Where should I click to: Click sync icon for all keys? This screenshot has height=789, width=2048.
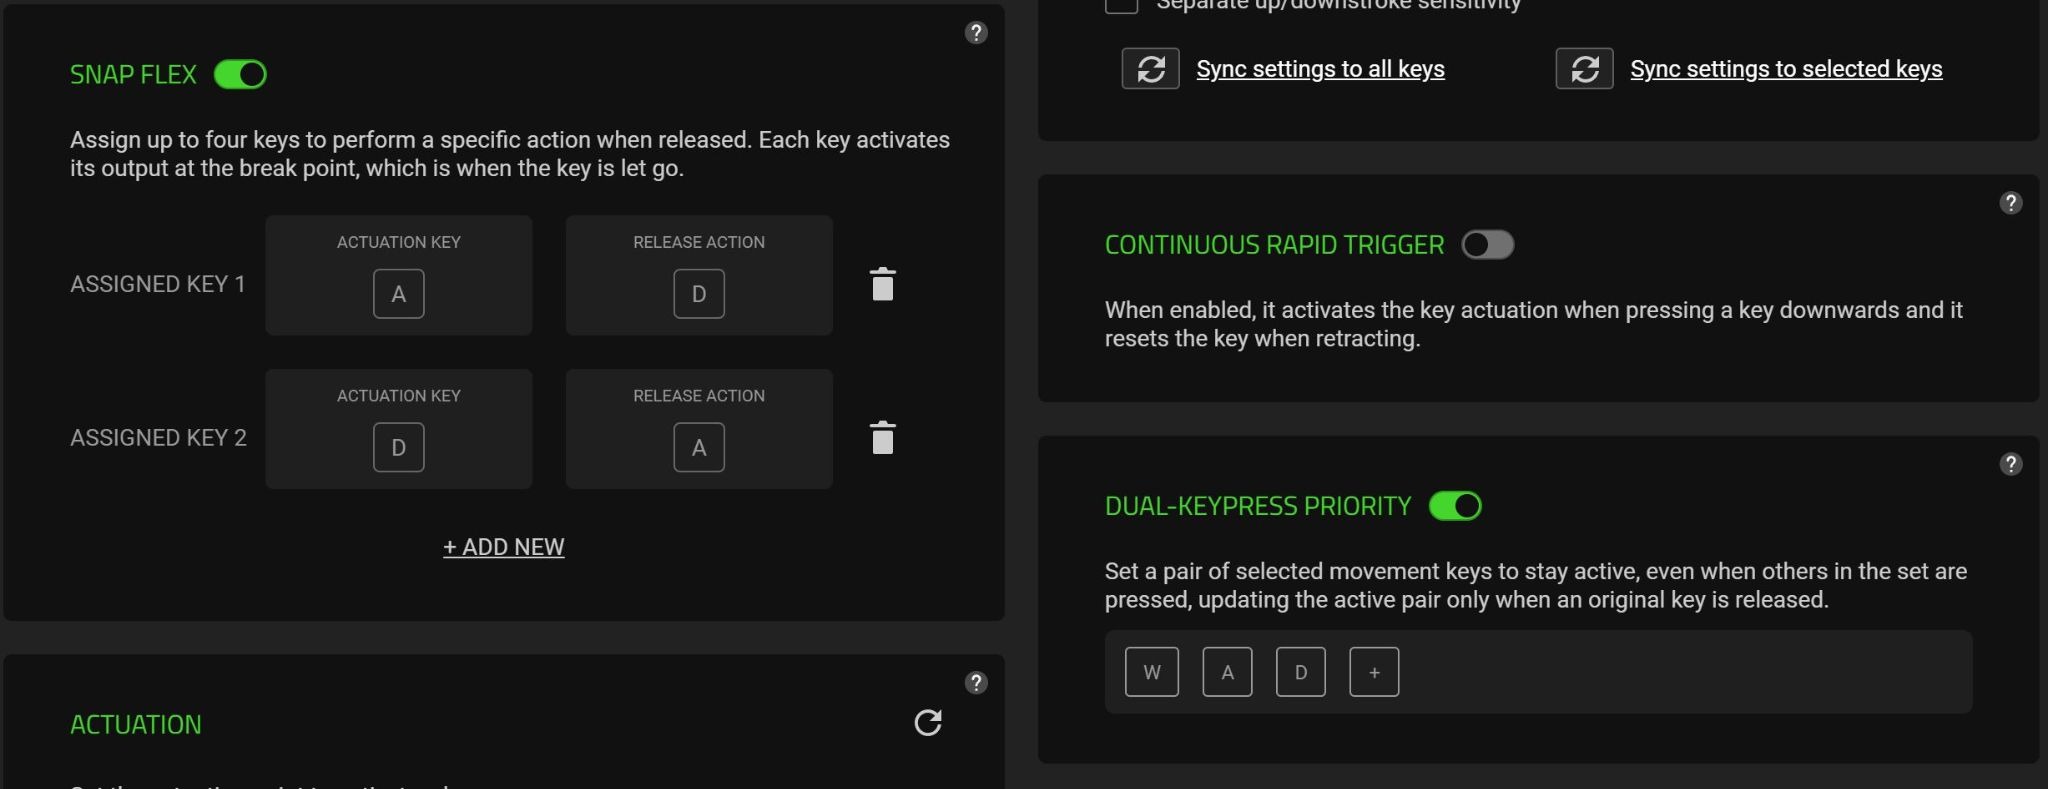[1150, 69]
